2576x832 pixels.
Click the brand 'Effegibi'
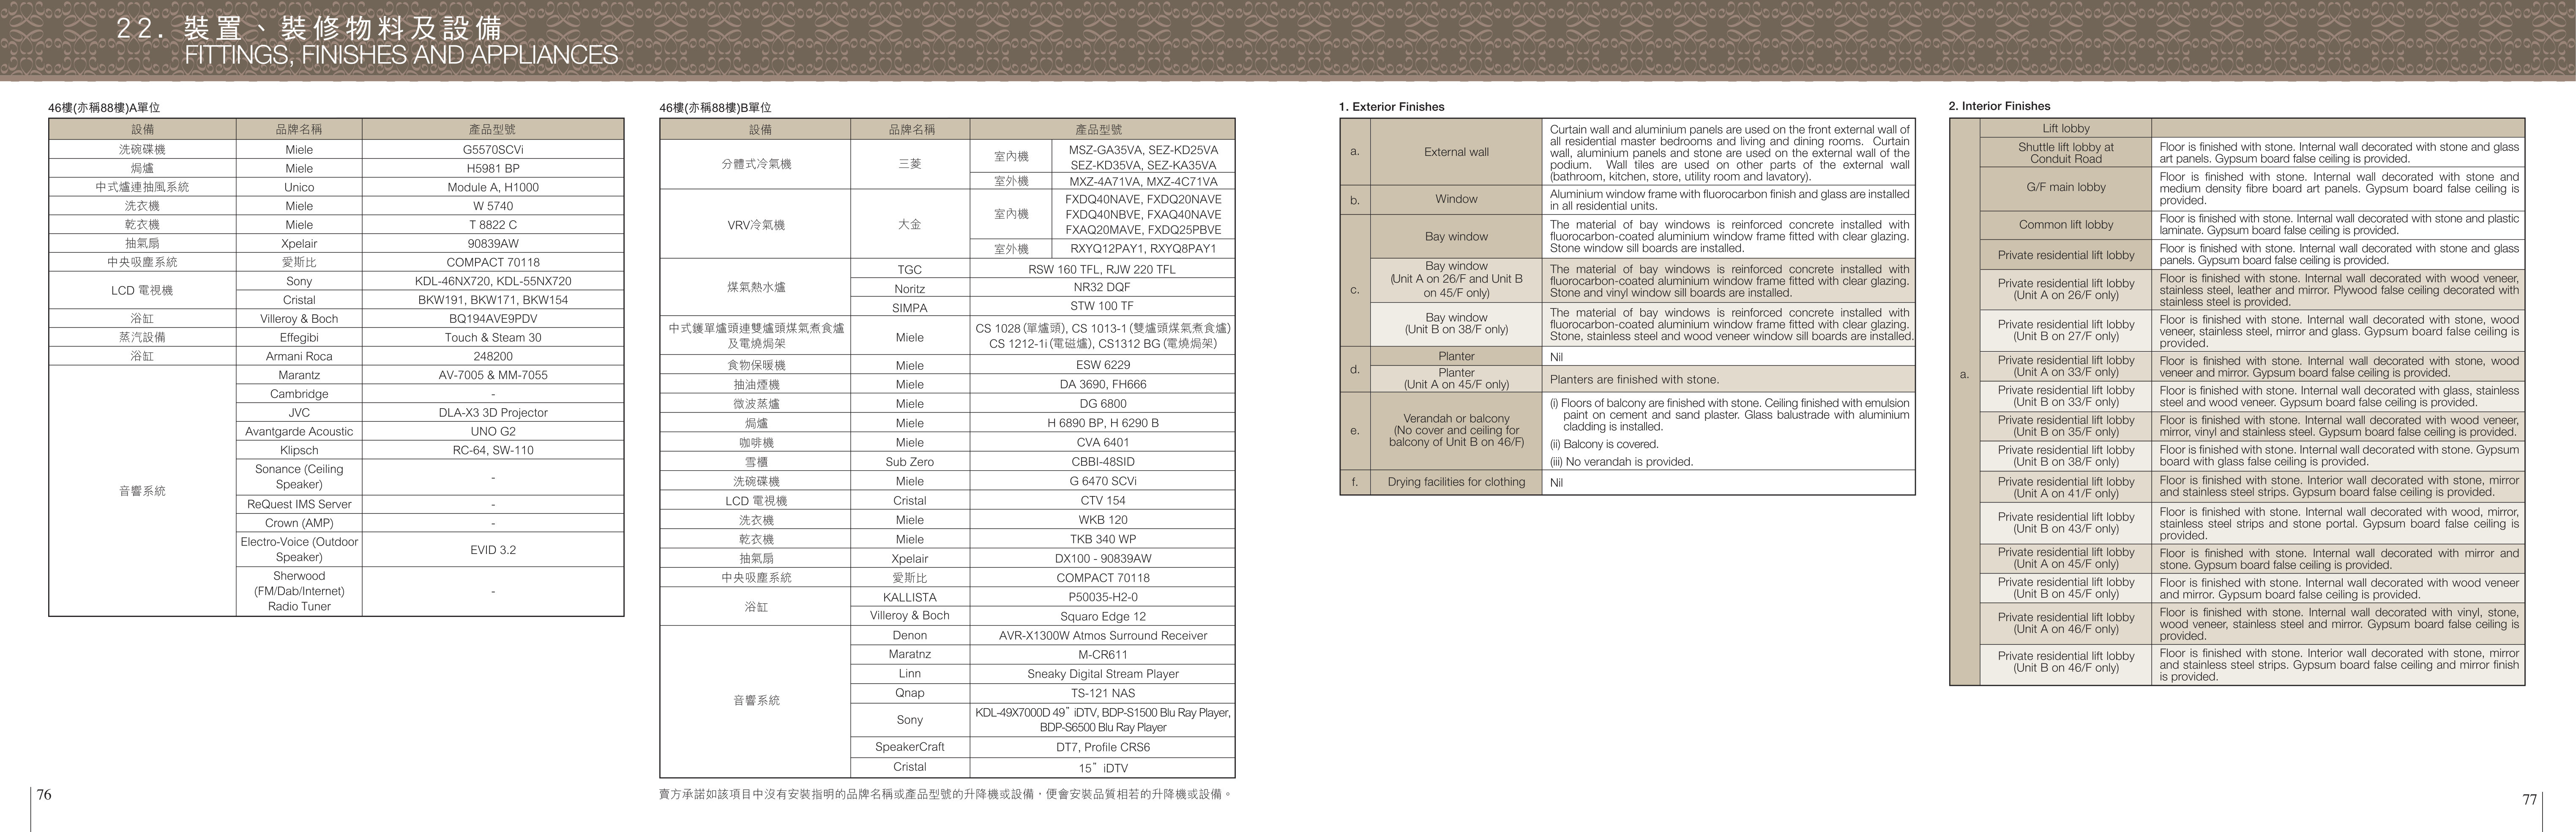pyautogui.click(x=299, y=337)
